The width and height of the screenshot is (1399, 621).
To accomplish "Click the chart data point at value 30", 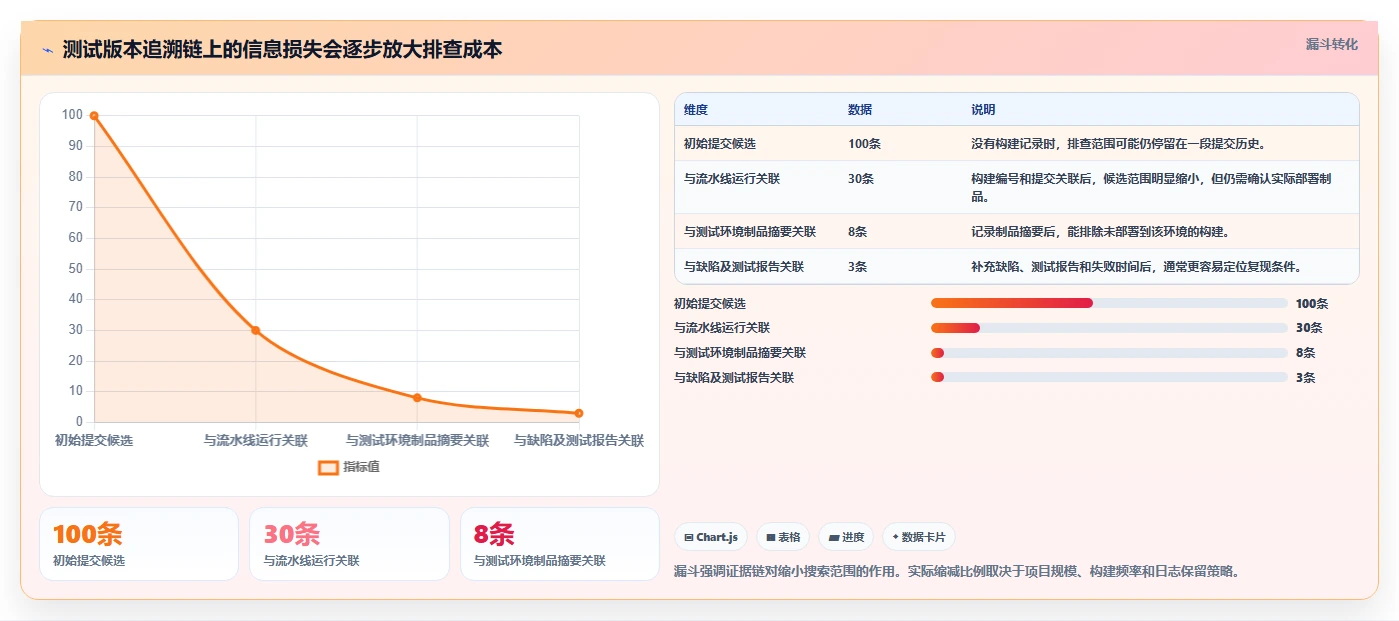I will pyautogui.click(x=255, y=330).
